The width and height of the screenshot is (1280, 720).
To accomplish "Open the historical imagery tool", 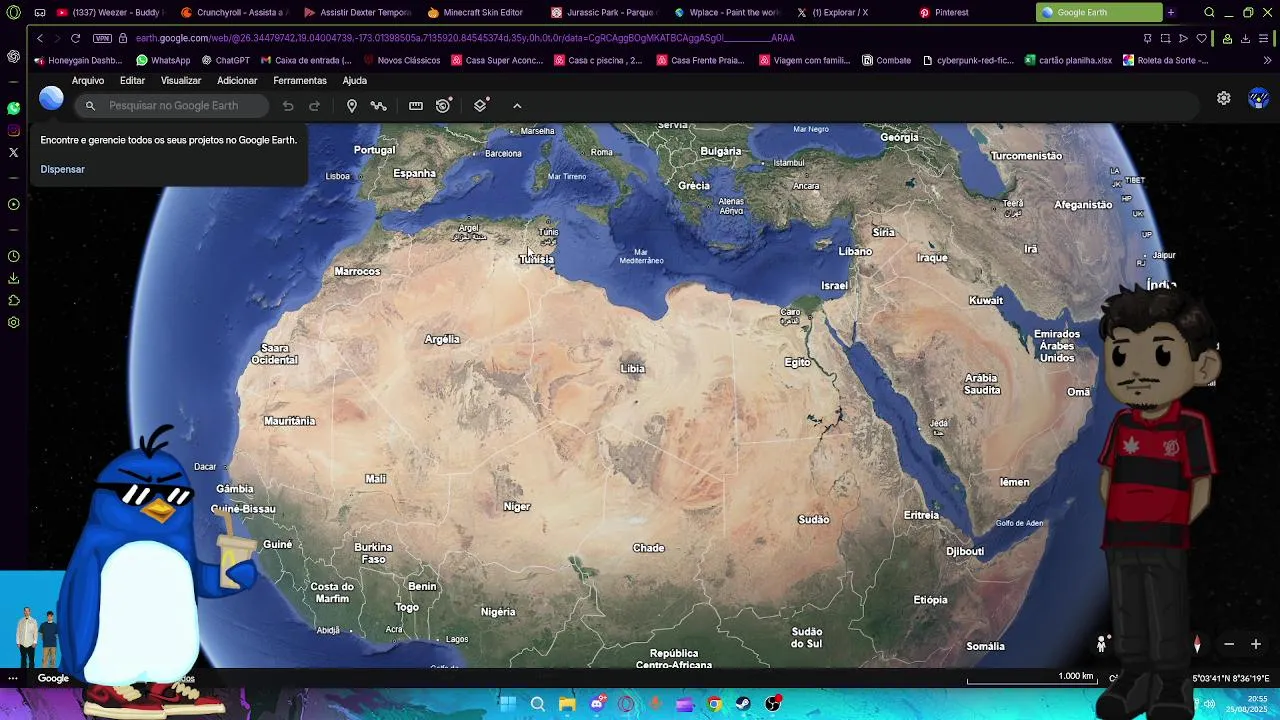I will tap(444, 105).
